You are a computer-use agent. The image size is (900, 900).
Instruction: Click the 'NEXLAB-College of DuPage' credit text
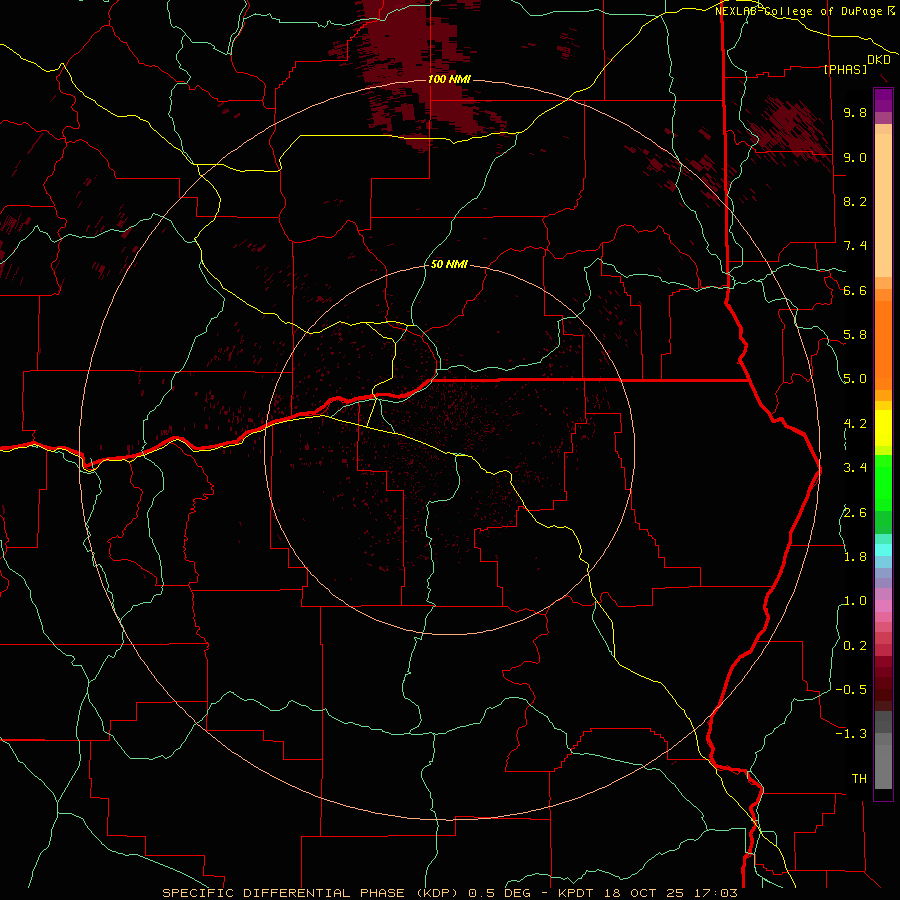801,11
